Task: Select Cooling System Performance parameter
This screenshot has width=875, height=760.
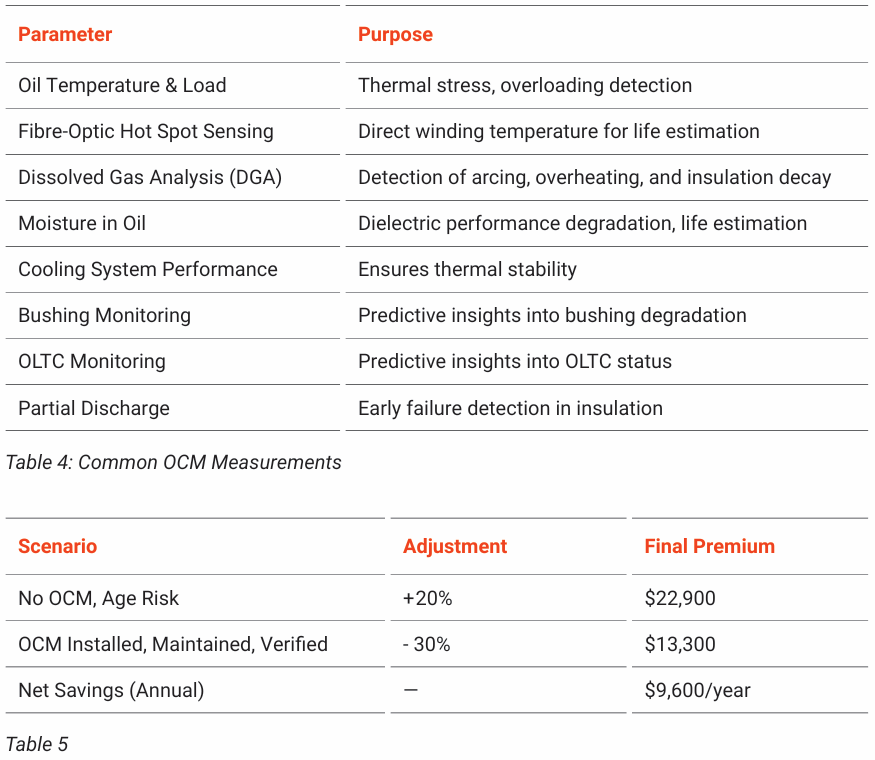Action: coord(147,270)
